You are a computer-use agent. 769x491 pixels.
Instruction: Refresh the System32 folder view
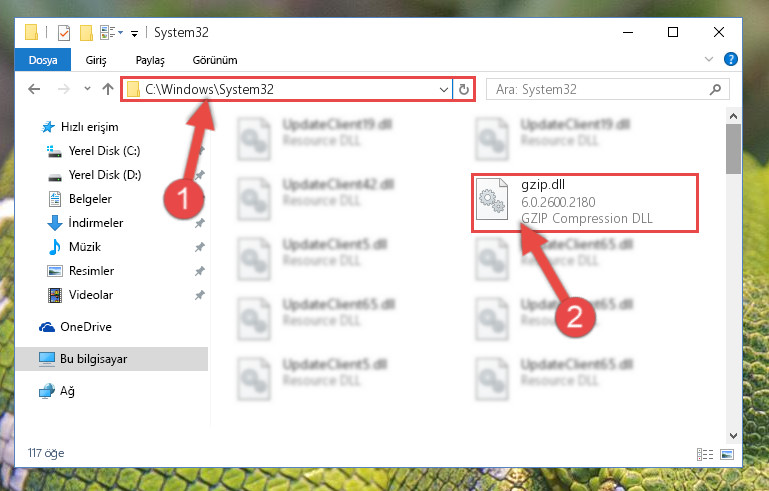tap(463, 89)
